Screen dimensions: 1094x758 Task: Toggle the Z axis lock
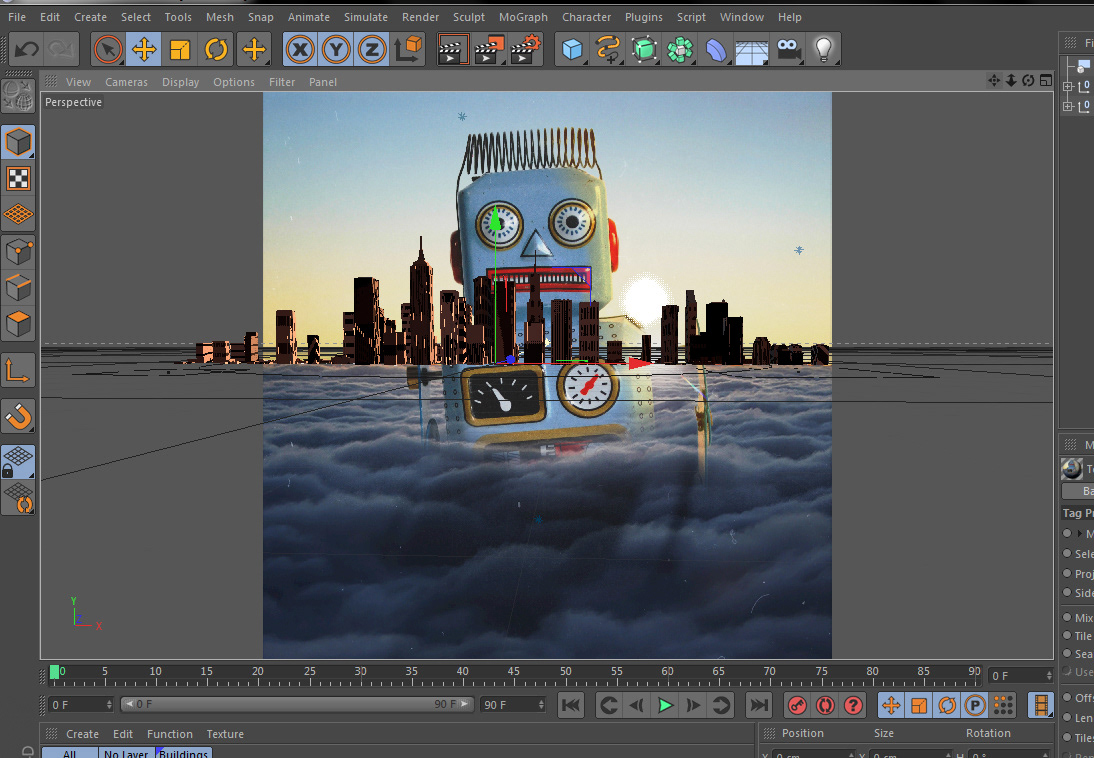372,49
